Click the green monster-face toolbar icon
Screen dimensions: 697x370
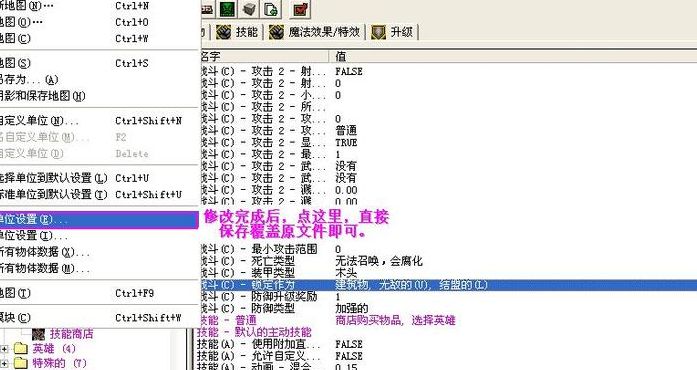coord(227,9)
